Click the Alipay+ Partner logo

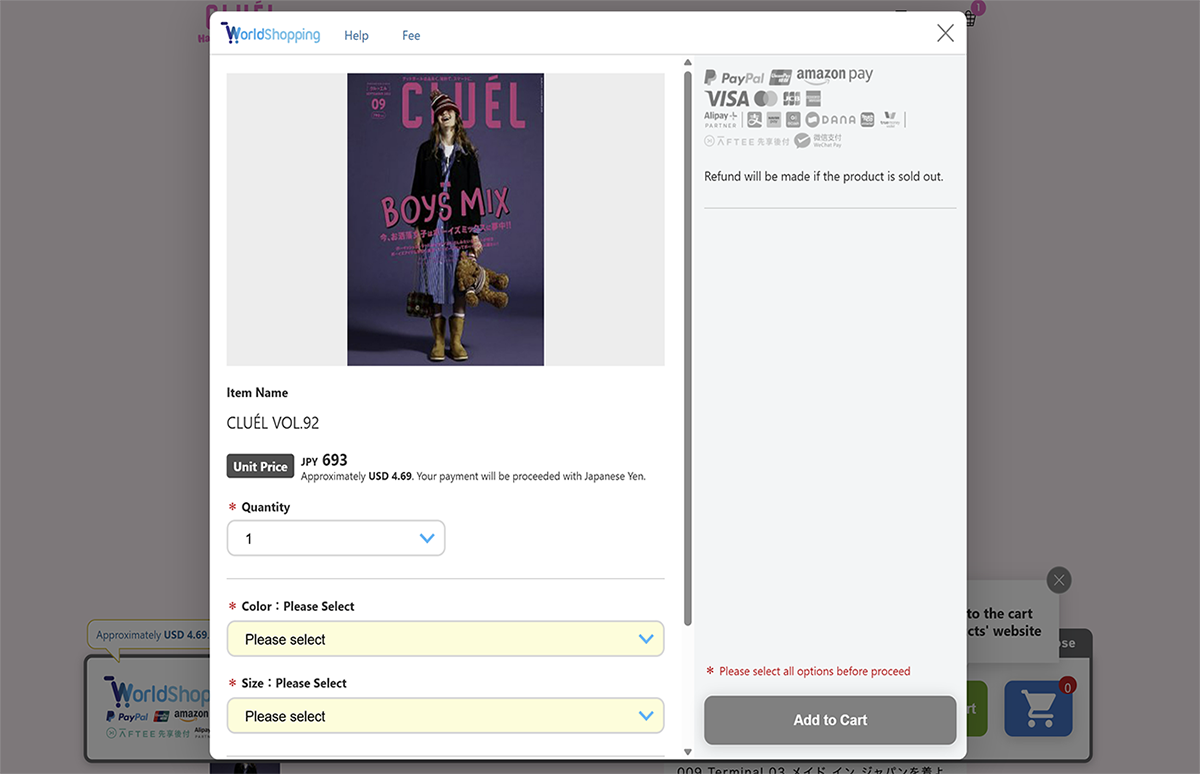(721, 119)
